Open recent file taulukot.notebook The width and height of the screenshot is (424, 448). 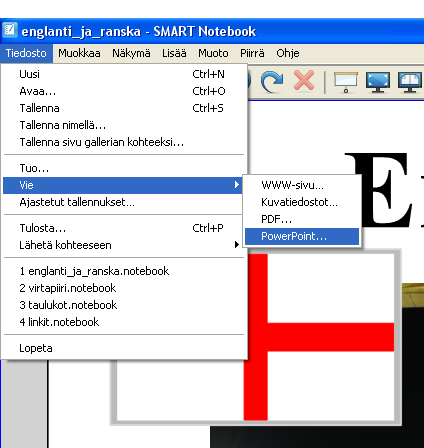[123, 305]
